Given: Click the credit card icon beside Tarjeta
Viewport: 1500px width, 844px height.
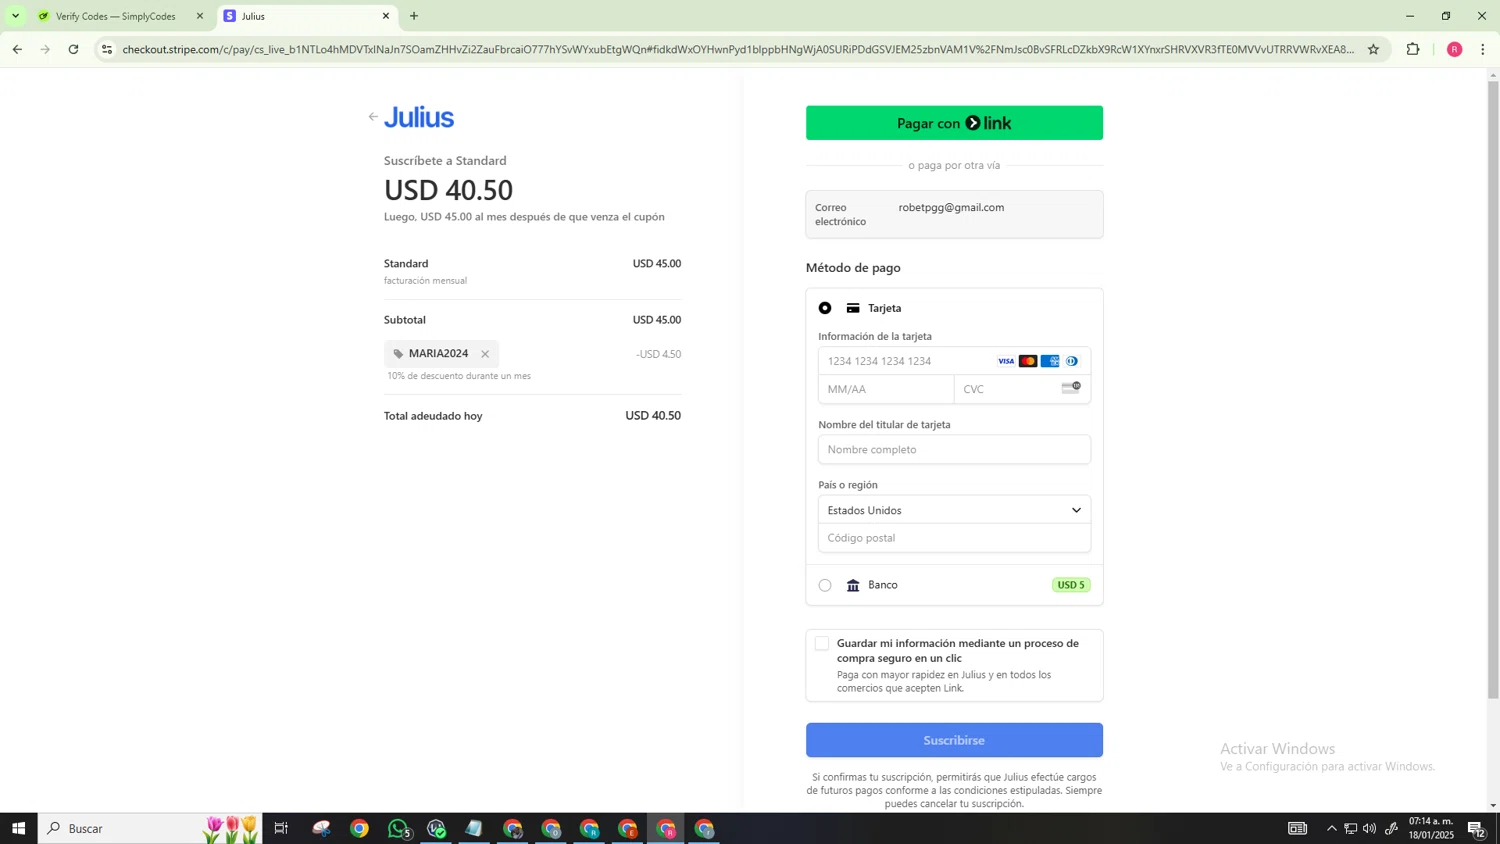Looking at the screenshot, I should [853, 308].
